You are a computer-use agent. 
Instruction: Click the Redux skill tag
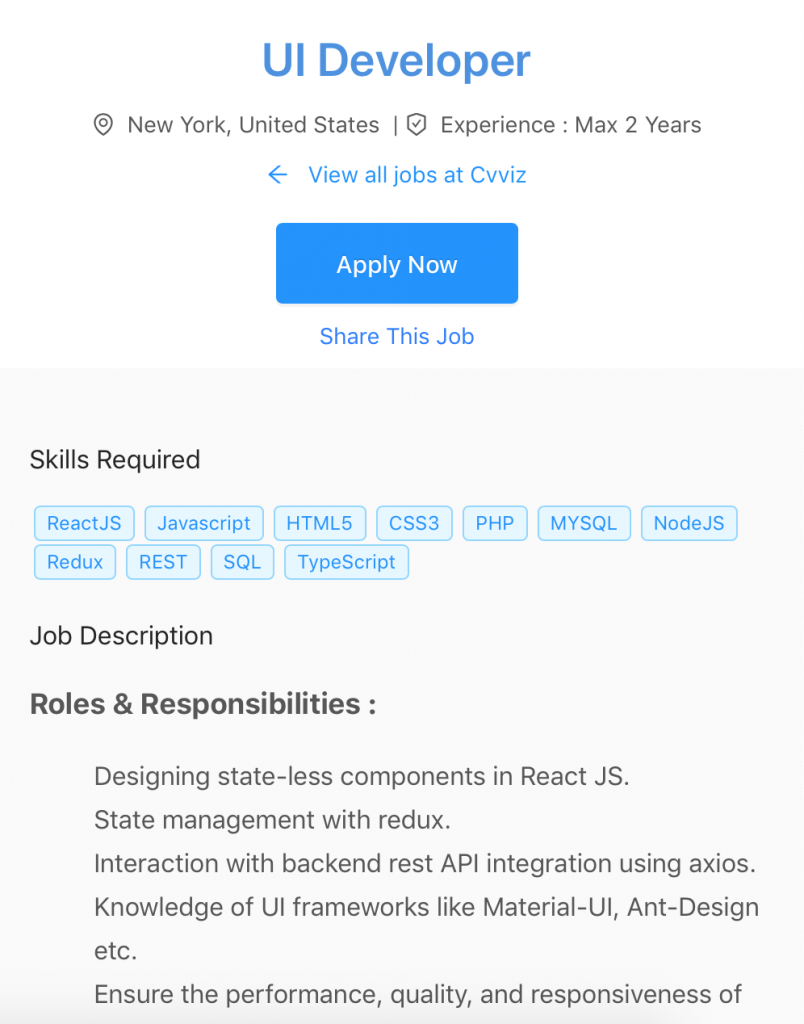coord(74,562)
